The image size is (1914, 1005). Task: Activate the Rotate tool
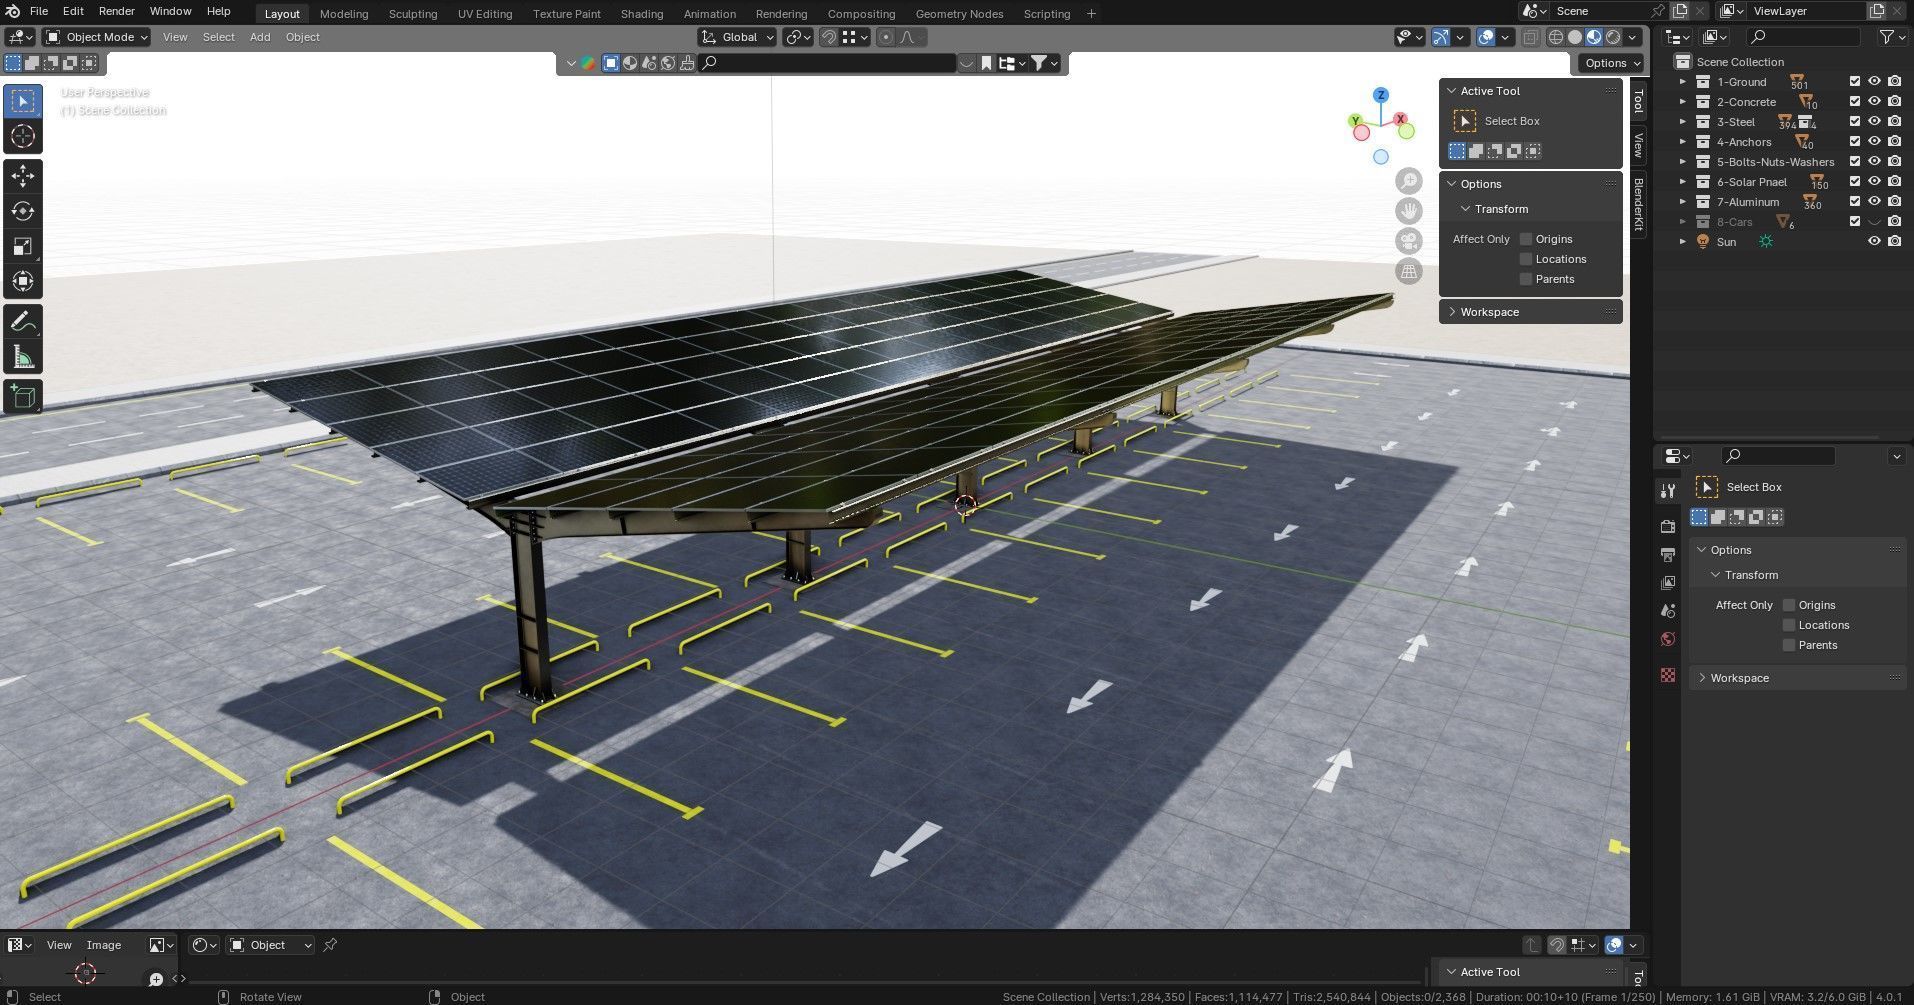click(x=23, y=211)
